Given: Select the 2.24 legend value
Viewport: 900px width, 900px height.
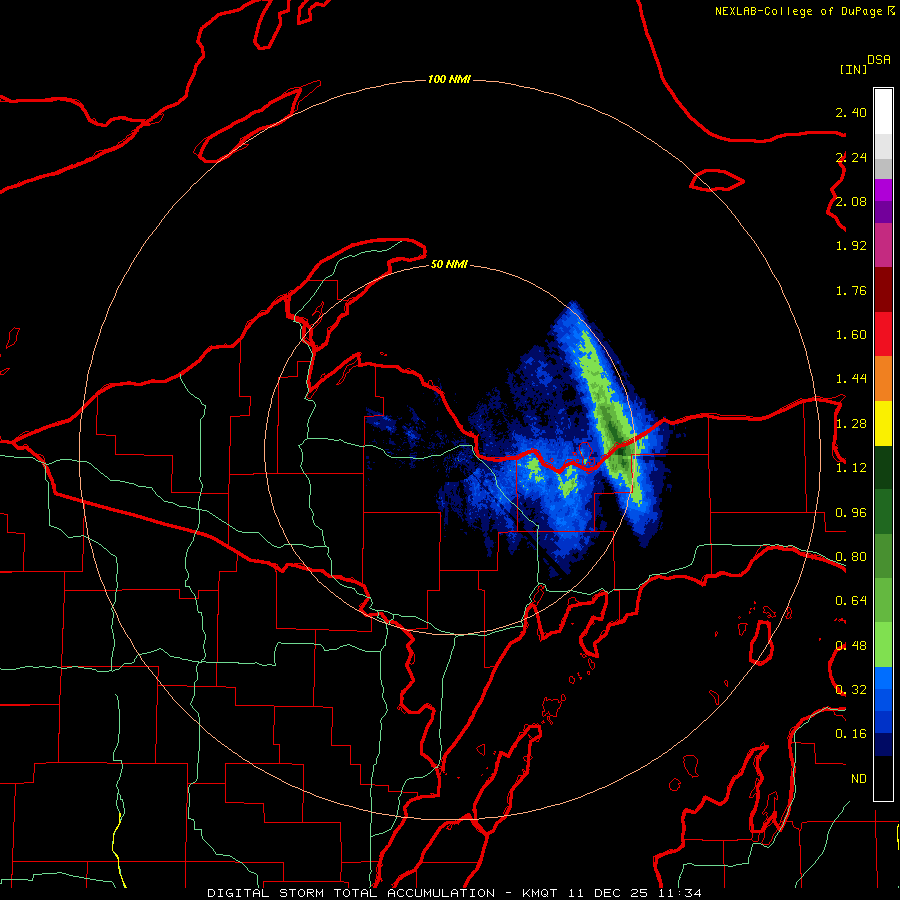Looking at the screenshot, I should click(851, 157).
